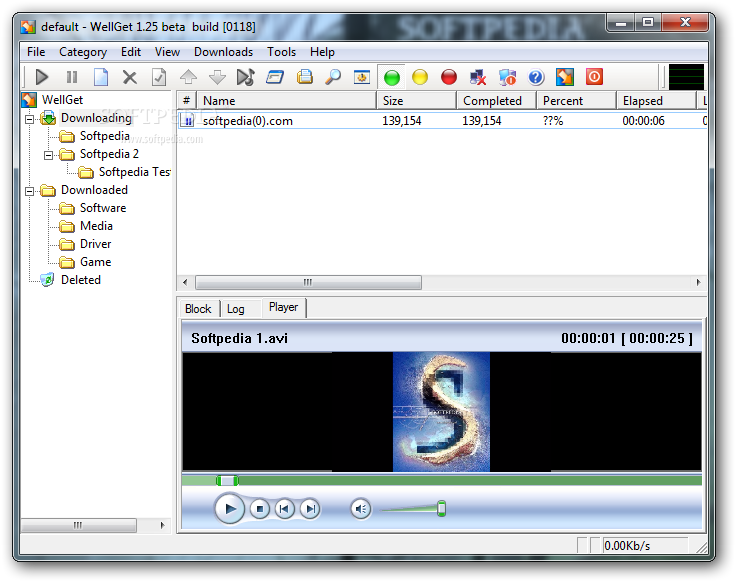736x582 pixels.
Task: Click download list horizontal scrollbar right arrow
Action: click(x=698, y=283)
